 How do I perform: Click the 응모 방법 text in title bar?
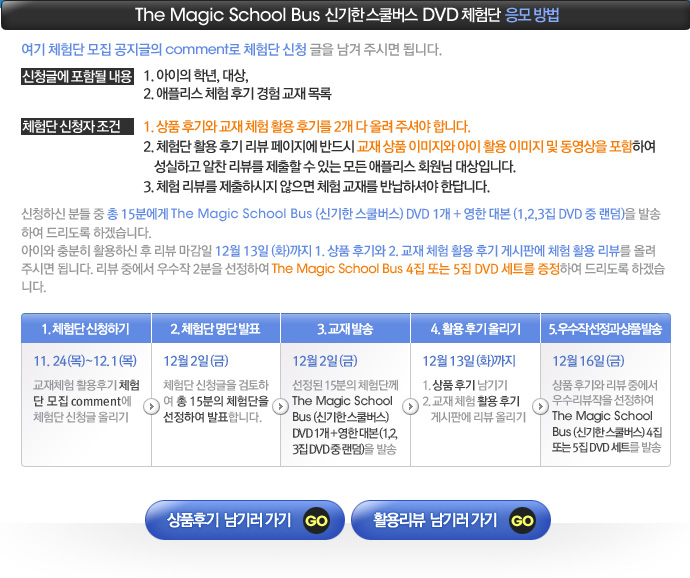click(x=532, y=15)
